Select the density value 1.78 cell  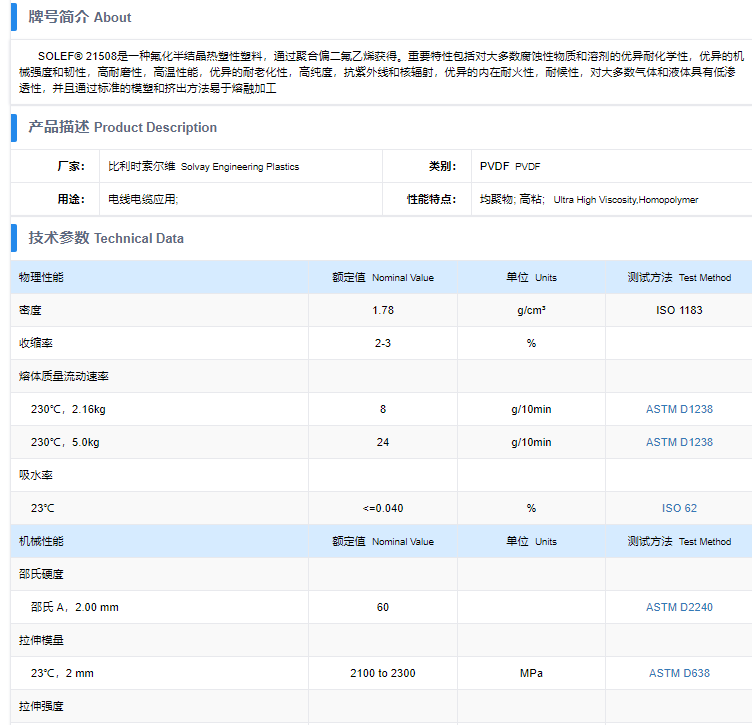[383, 310]
